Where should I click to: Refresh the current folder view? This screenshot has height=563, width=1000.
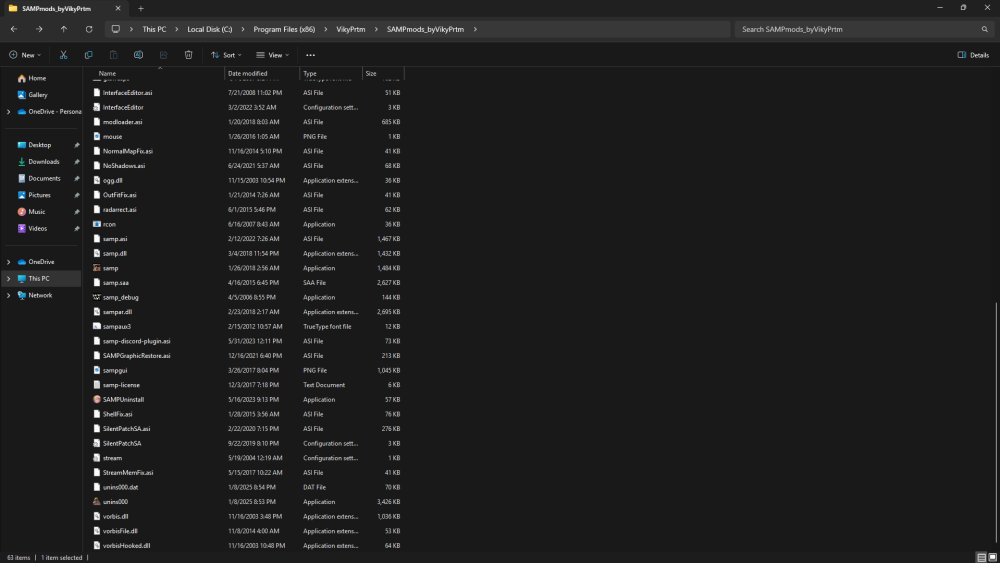coord(89,29)
